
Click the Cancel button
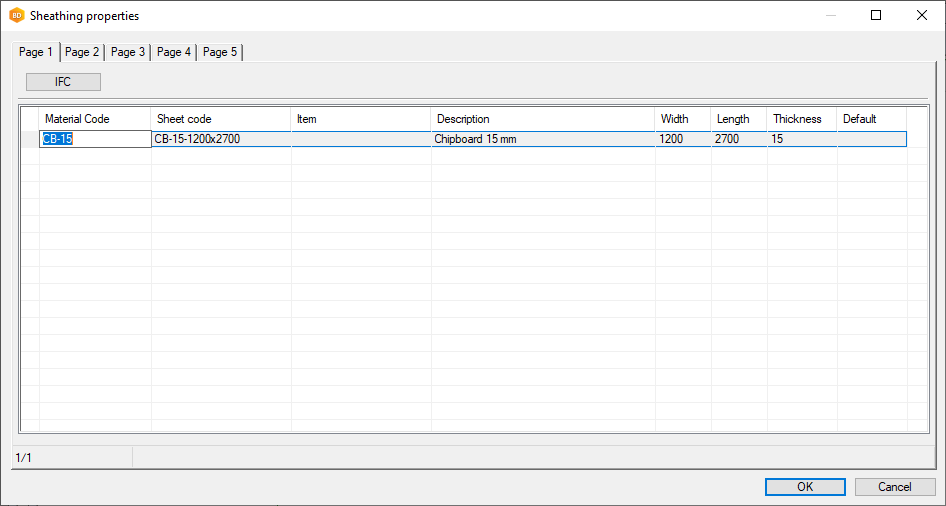pos(894,487)
